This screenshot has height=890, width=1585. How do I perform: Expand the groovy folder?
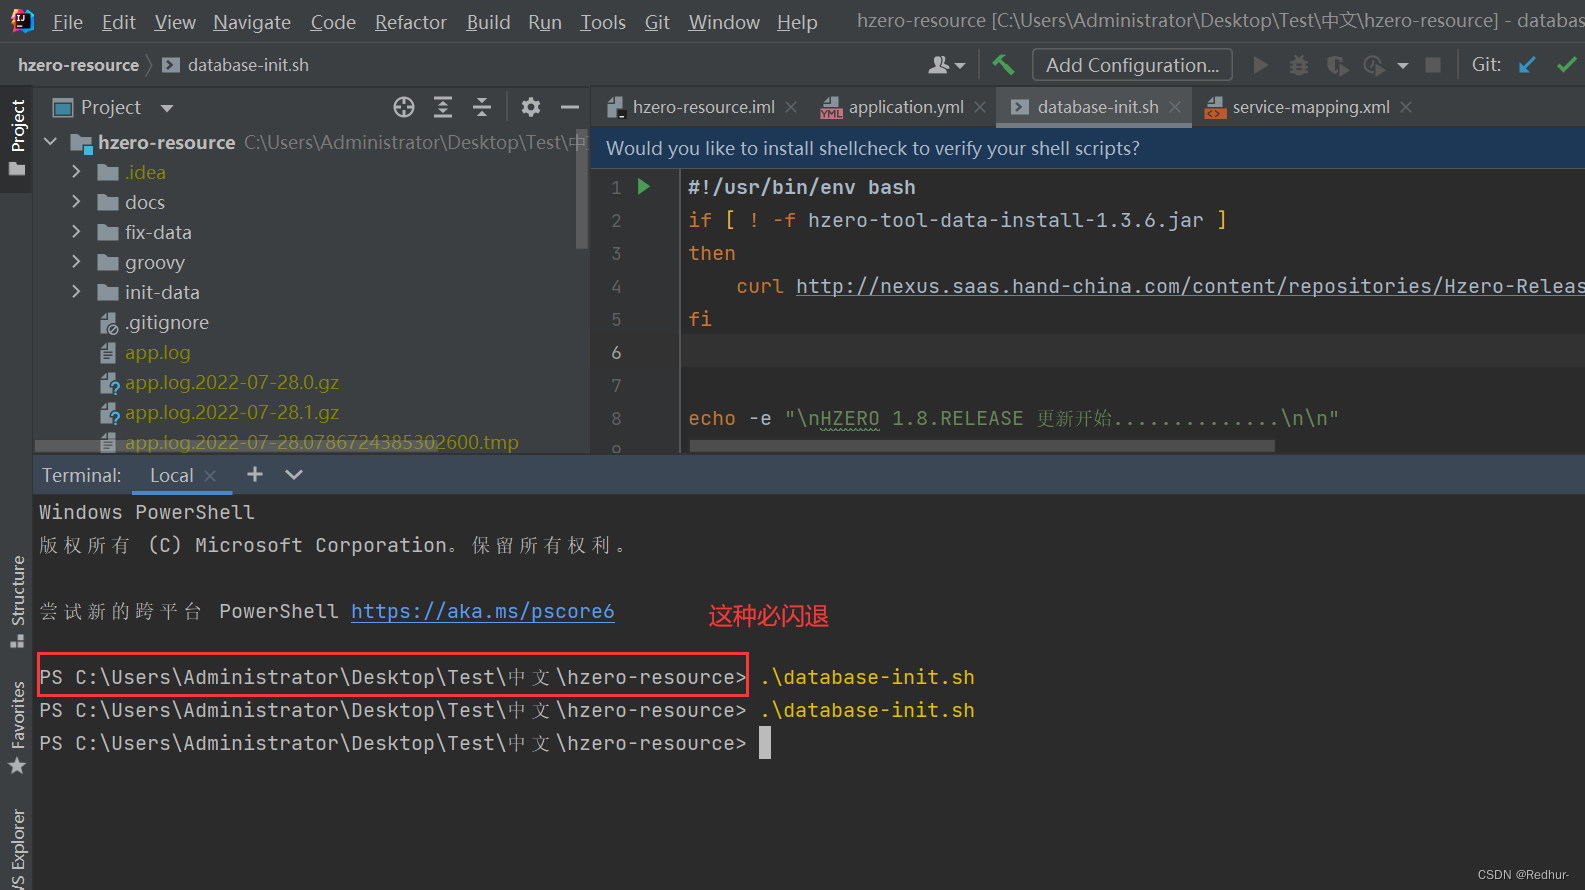pos(76,262)
